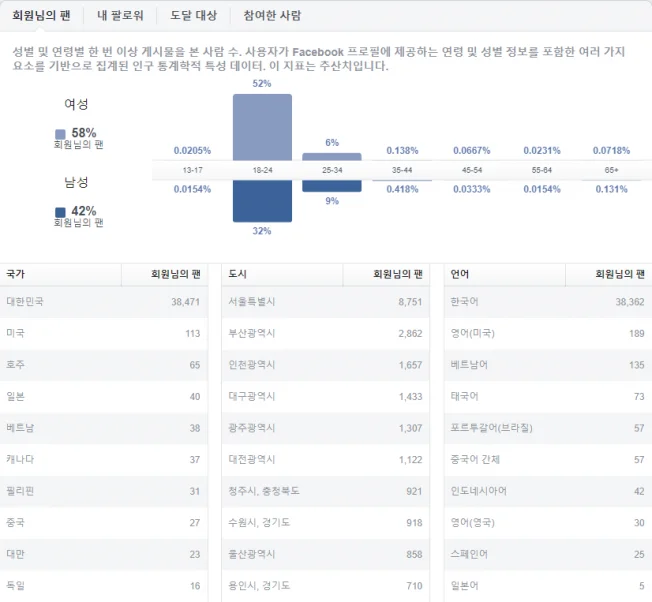652x602 pixels.
Task: Select the 서울특별시 city row
Action: pyautogui.click(x=326, y=302)
